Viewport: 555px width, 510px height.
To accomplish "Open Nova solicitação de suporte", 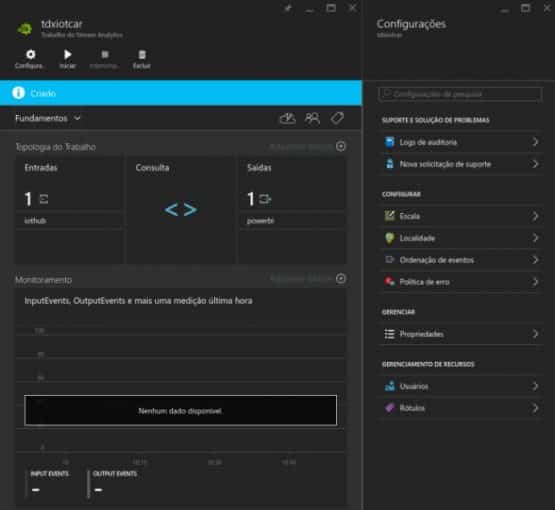I will [461, 164].
